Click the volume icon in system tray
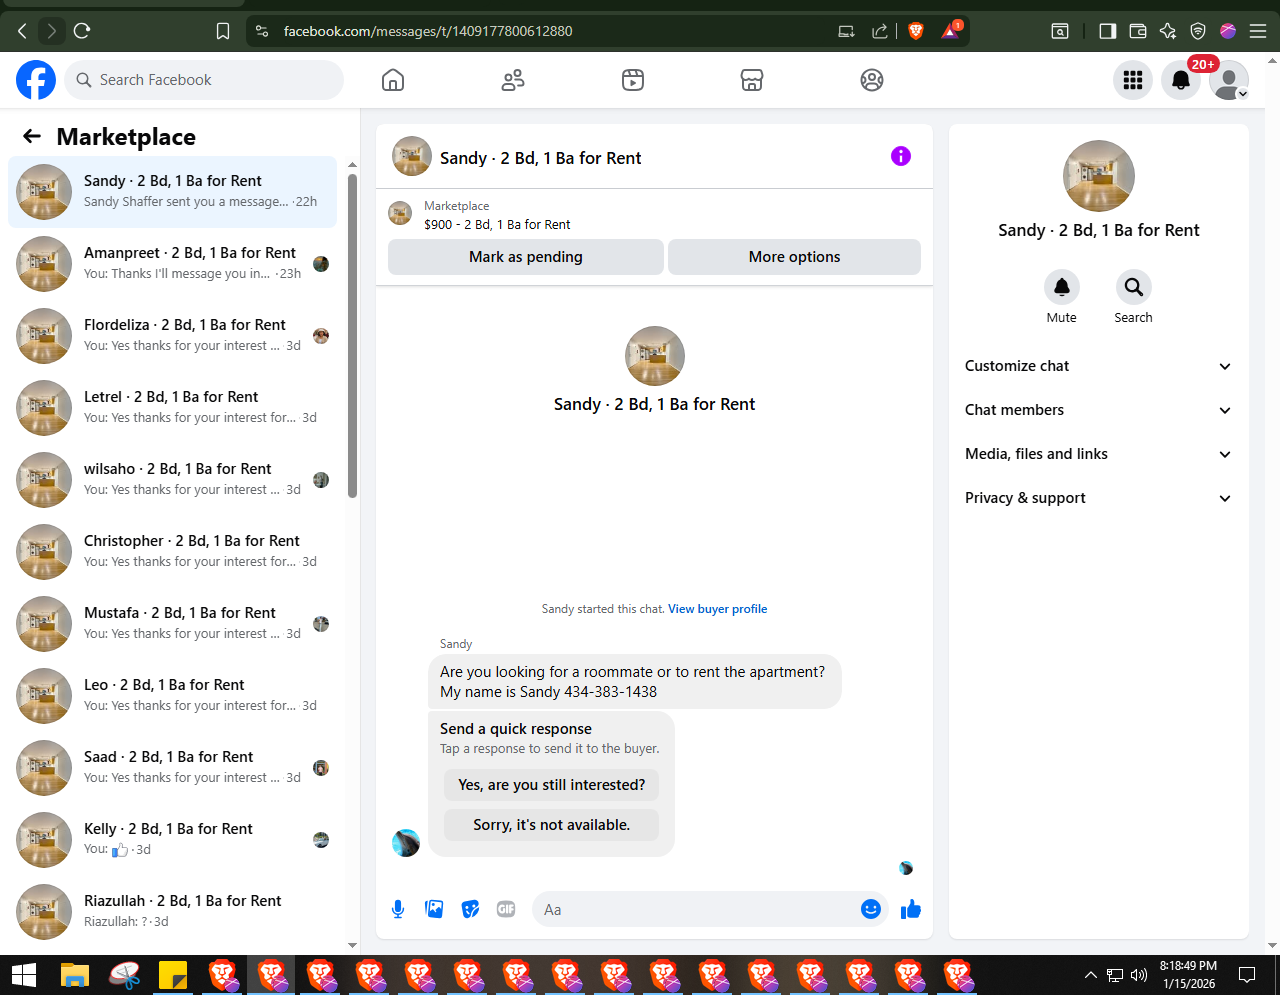The width and height of the screenshot is (1280, 995). point(1139,975)
